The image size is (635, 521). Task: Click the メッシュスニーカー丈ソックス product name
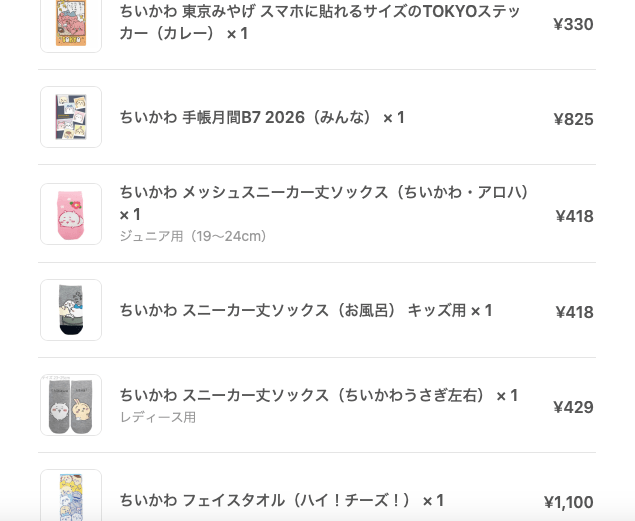click(324, 193)
